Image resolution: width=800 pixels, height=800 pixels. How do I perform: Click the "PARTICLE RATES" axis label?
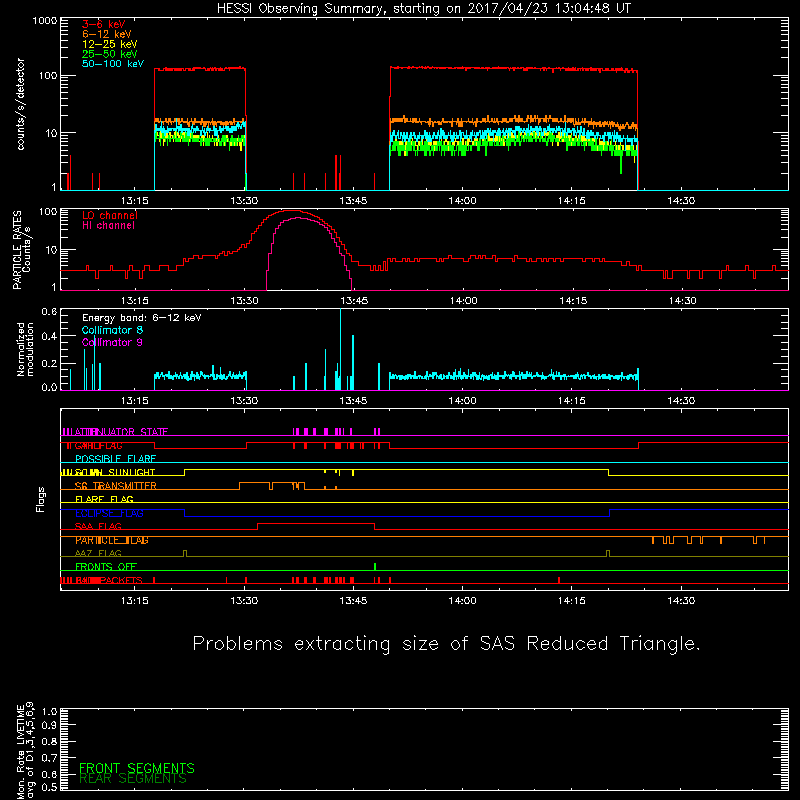coord(17,250)
